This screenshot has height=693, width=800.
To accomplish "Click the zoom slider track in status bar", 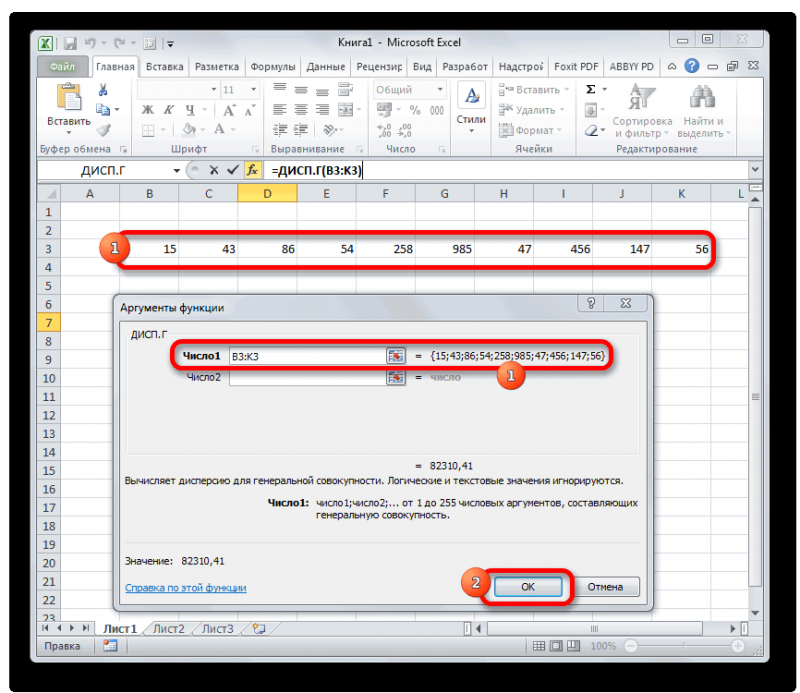I will [x=684, y=646].
